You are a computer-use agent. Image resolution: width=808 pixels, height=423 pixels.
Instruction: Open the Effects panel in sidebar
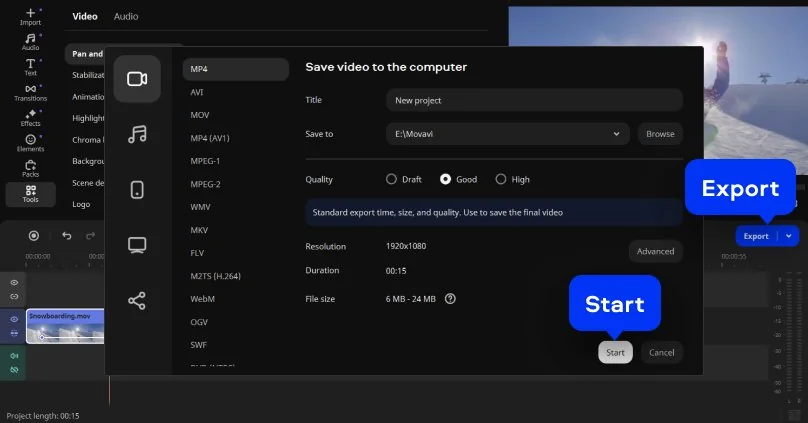(x=30, y=118)
